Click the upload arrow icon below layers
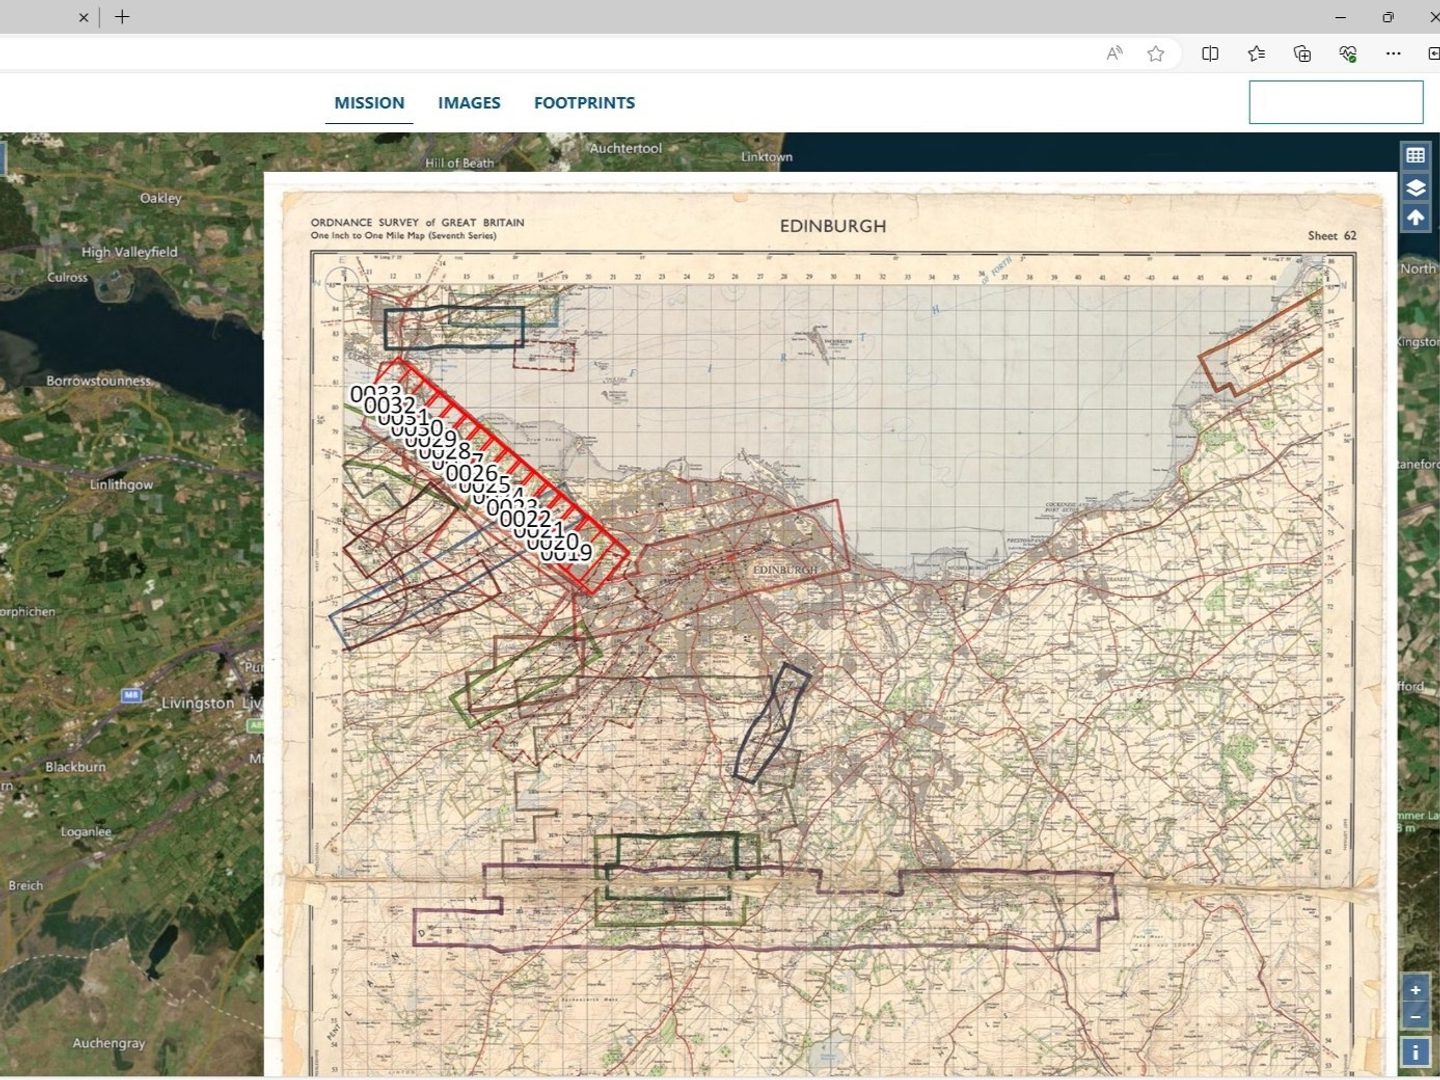The image size is (1440, 1080). click(x=1415, y=216)
